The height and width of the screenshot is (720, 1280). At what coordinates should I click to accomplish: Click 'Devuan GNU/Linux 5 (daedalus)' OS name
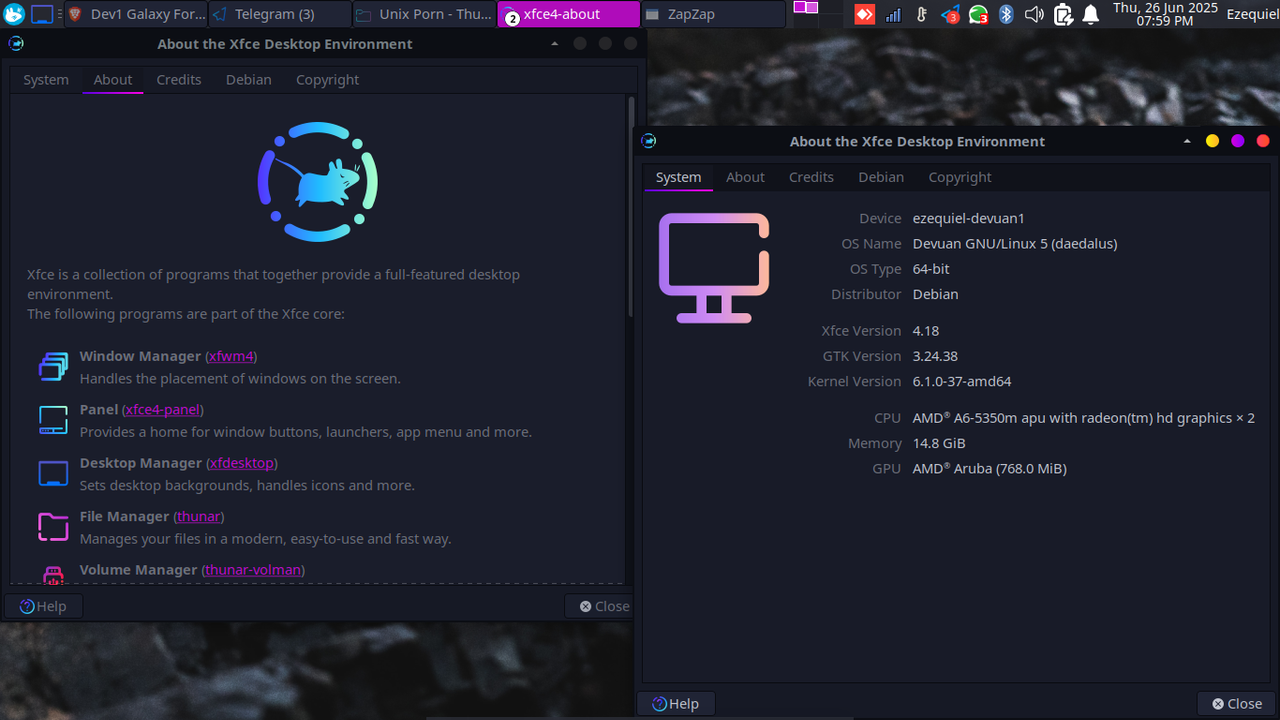[x=1015, y=244]
